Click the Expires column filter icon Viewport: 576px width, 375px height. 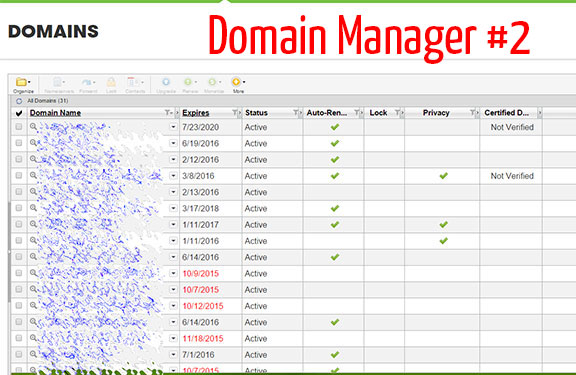pyautogui.click(x=235, y=113)
